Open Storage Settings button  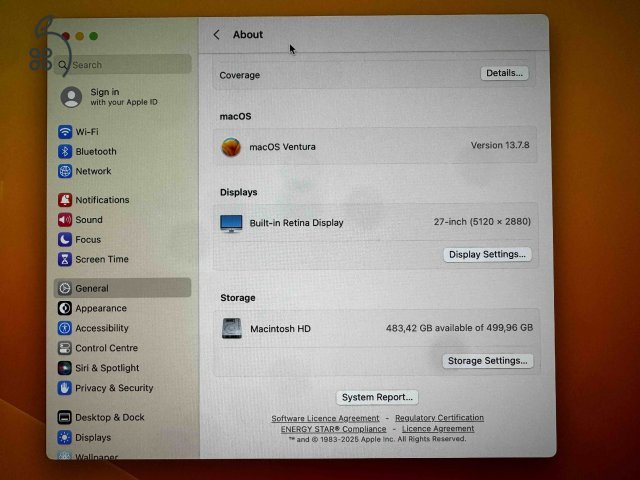(488, 361)
